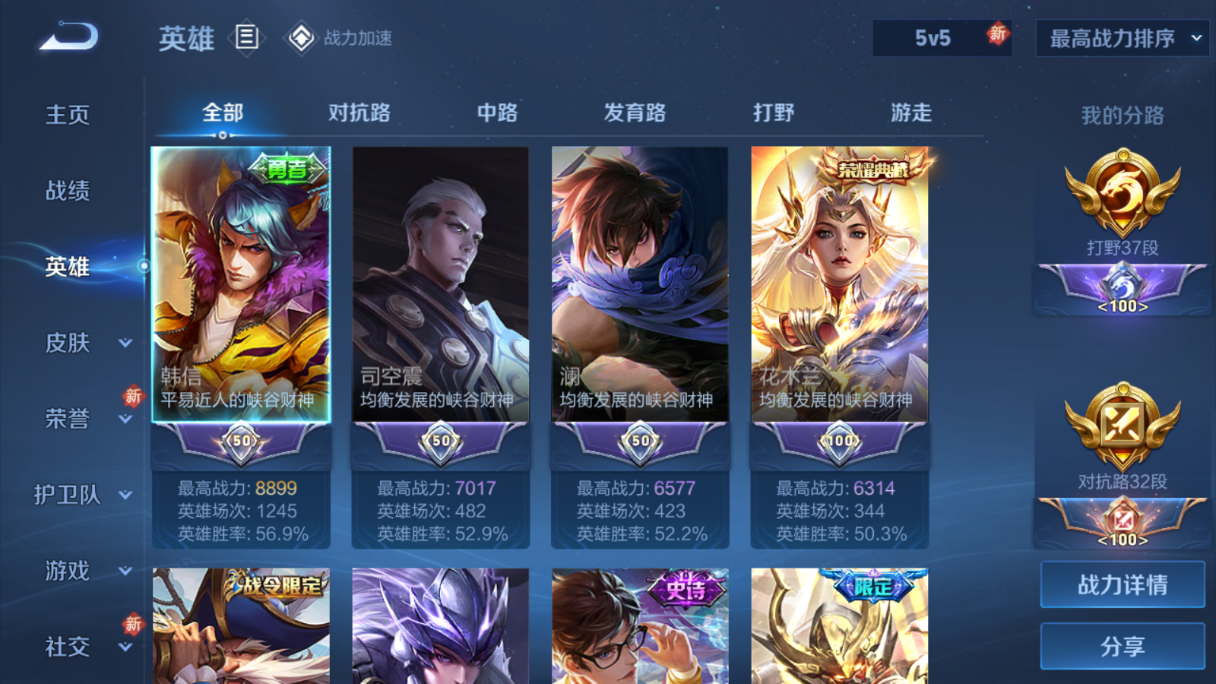Click the jungle <100> rank emblem
Image resolution: width=1216 pixels, height=684 pixels.
click(1122, 290)
